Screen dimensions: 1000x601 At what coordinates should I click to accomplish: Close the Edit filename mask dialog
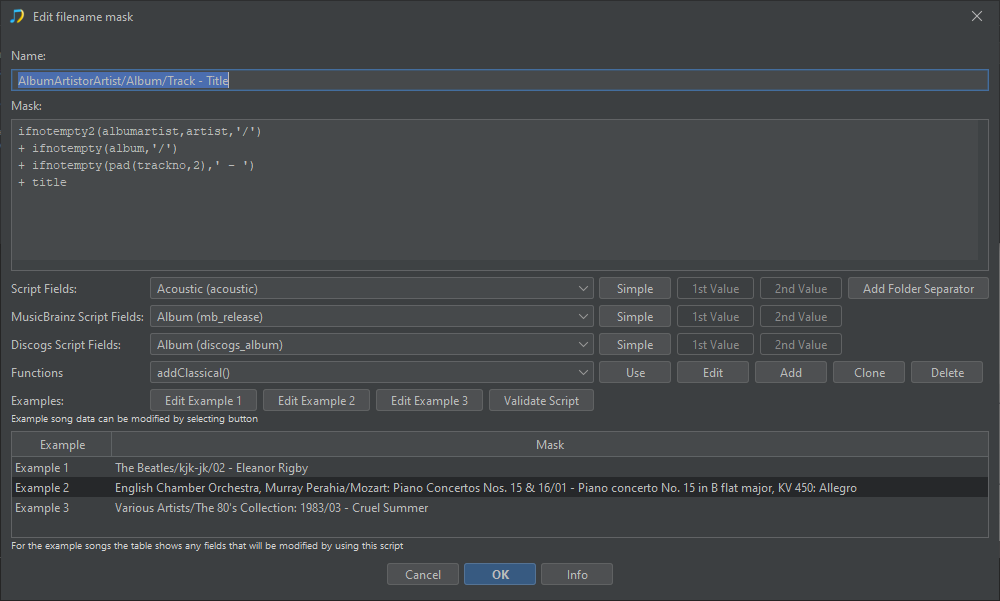click(977, 16)
